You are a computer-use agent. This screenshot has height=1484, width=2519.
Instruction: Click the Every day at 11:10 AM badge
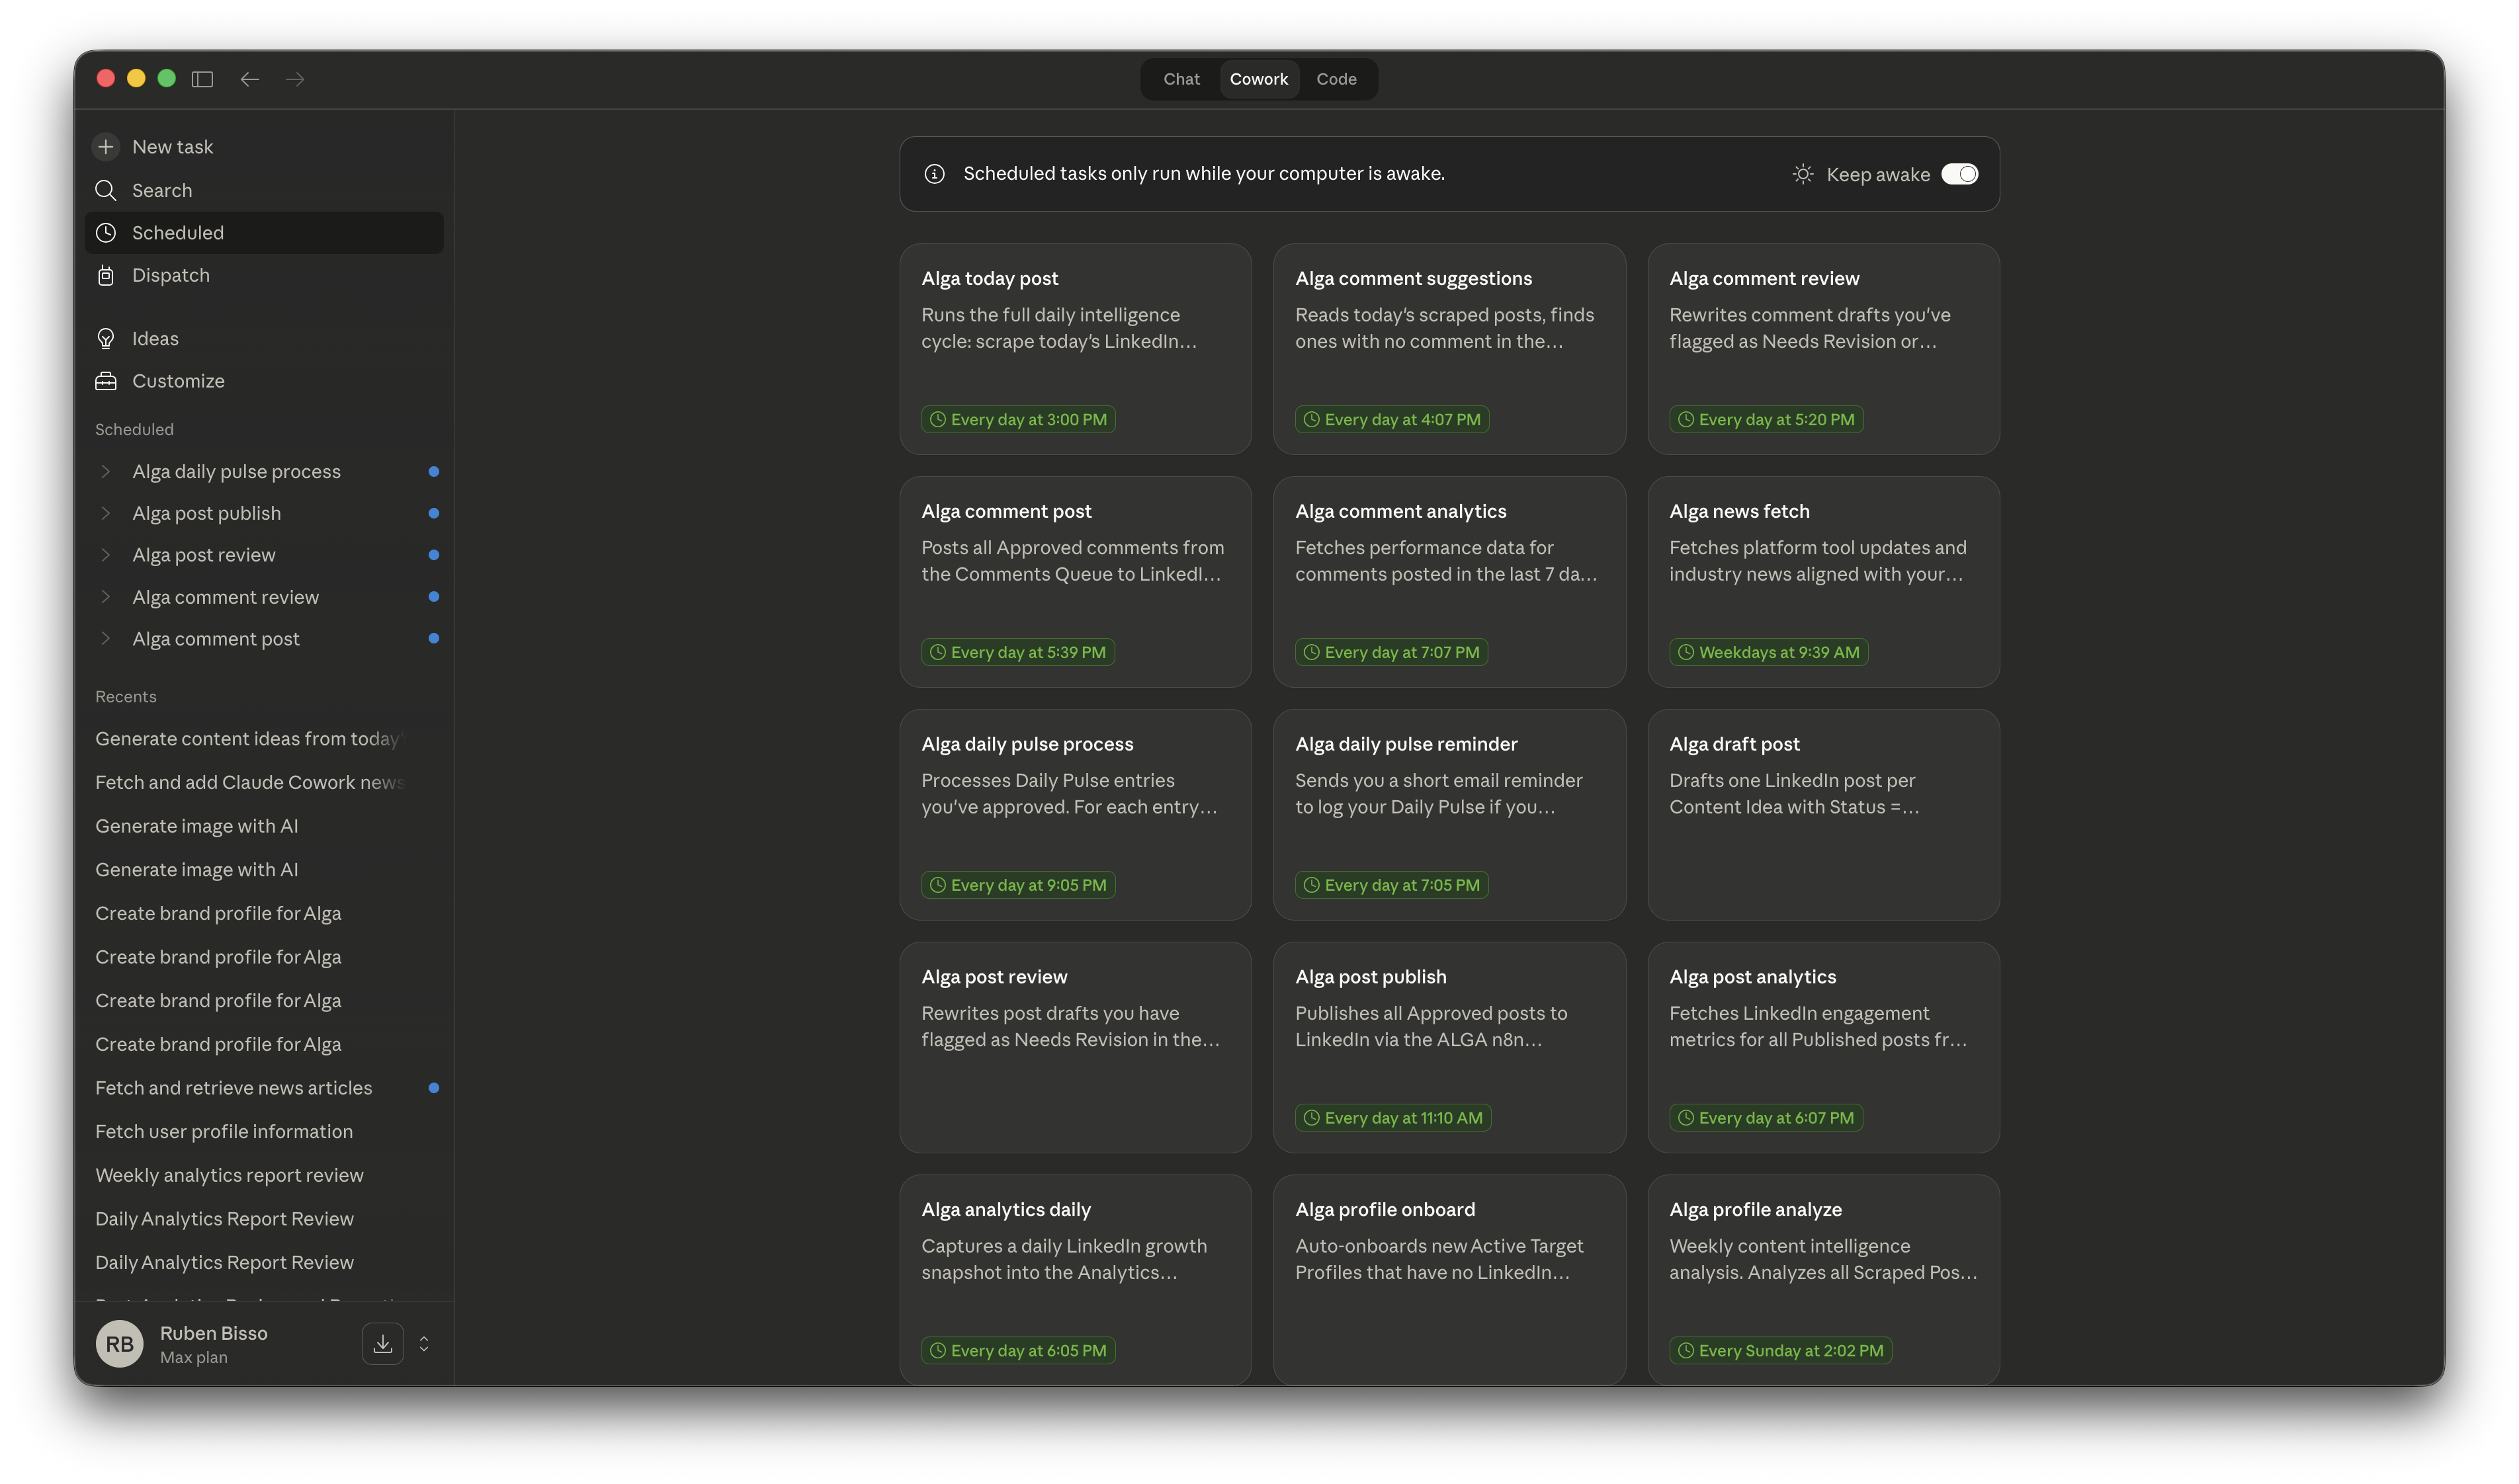(x=1393, y=1118)
